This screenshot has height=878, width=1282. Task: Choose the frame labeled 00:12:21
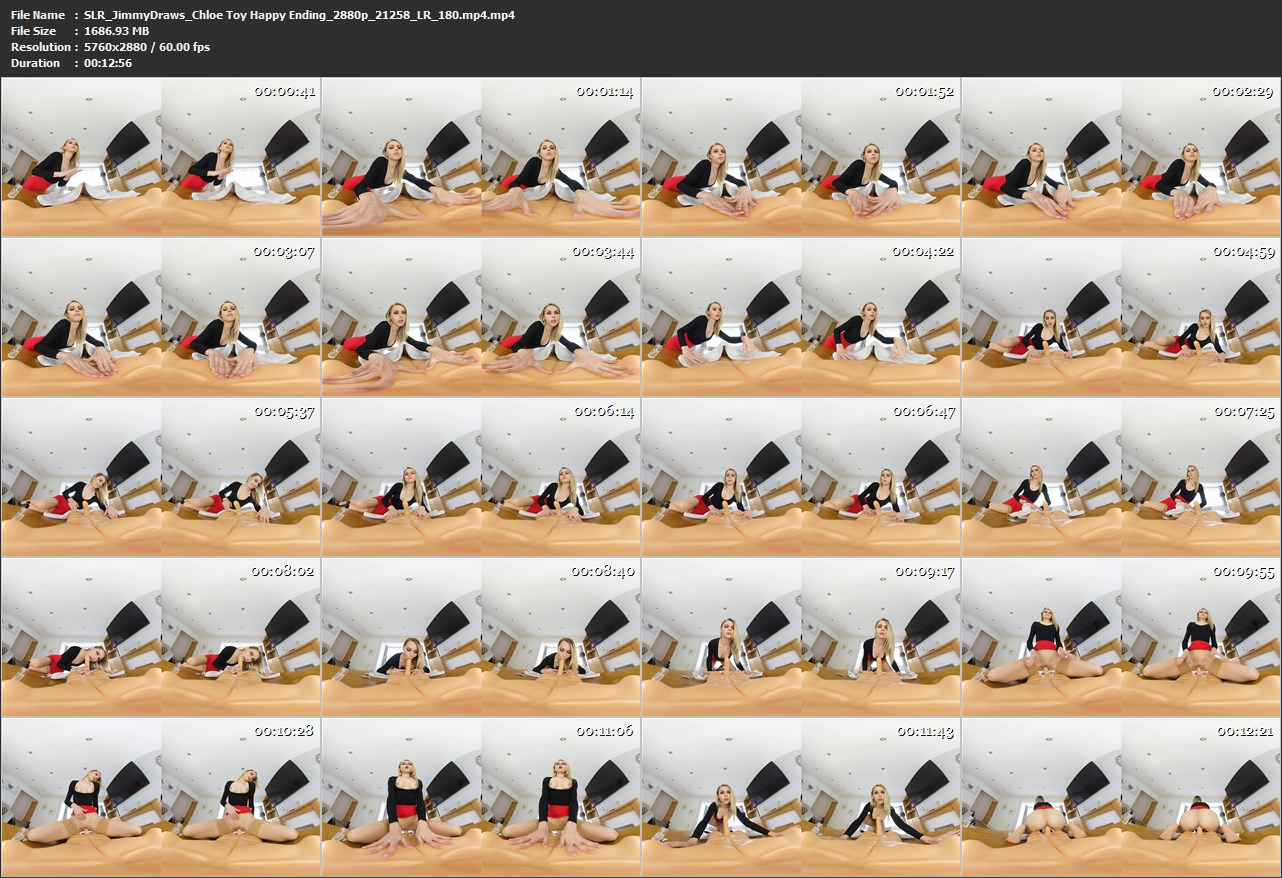tap(1121, 797)
